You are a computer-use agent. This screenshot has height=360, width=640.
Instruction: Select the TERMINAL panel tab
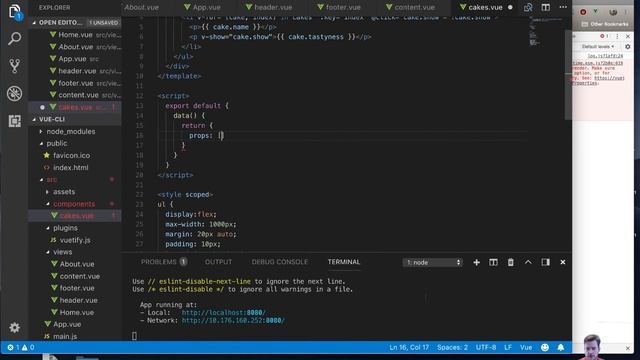pos(344,262)
